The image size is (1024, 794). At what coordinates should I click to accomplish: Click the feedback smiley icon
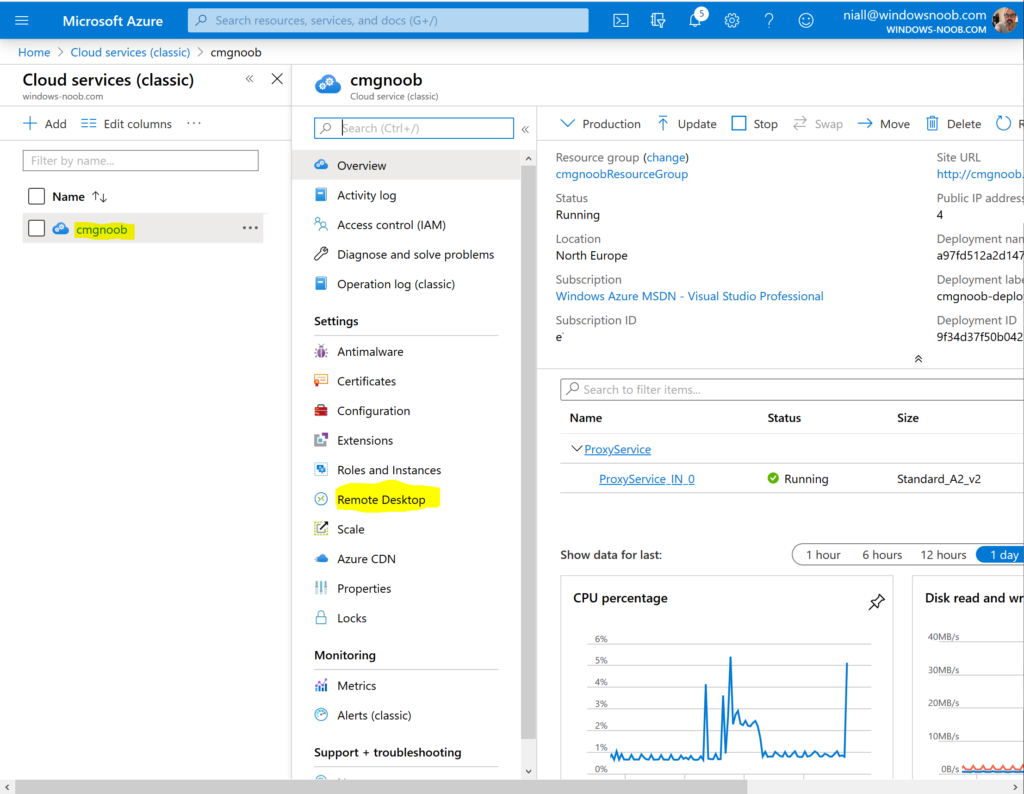(x=806, y=20)
